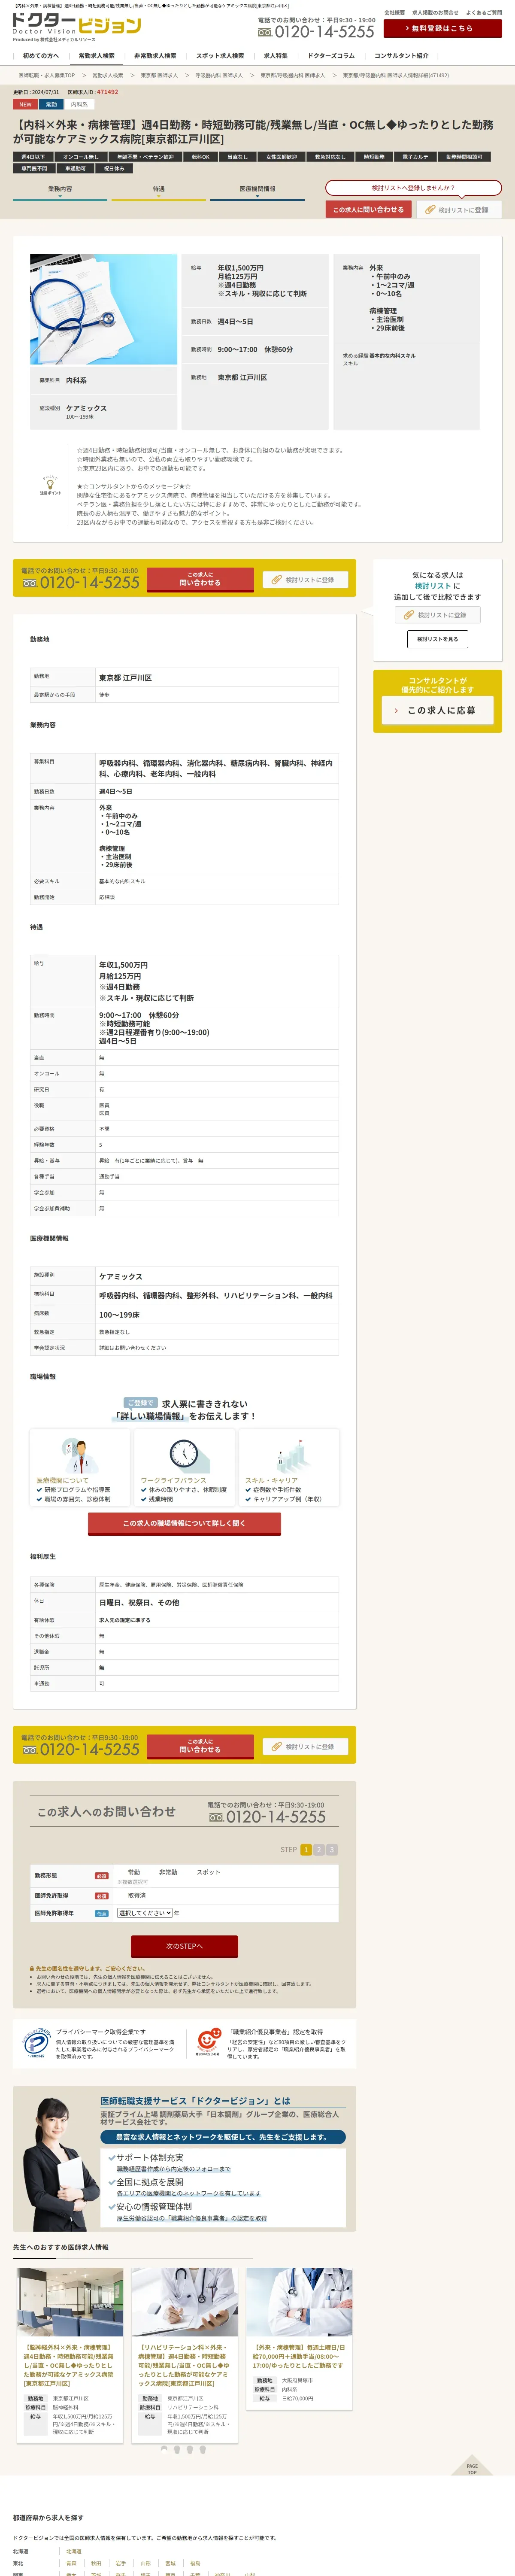The image size is (515, 2576).
Task: Open the ワークライフバランス clock card
Action: click(184, 1468)
